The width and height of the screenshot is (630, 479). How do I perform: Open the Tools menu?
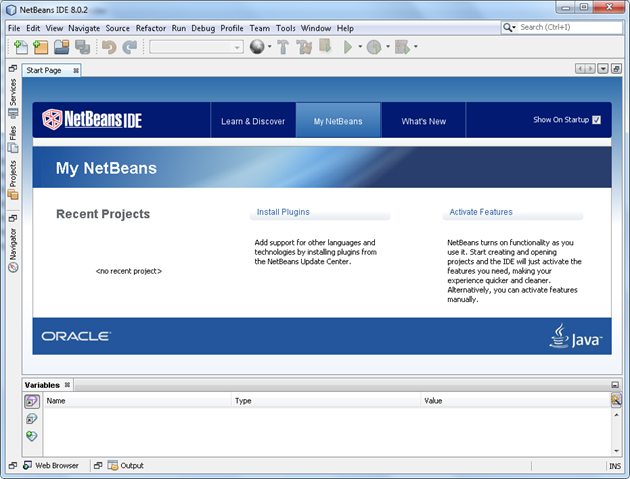pyautogui.click(x=286, y=28)
